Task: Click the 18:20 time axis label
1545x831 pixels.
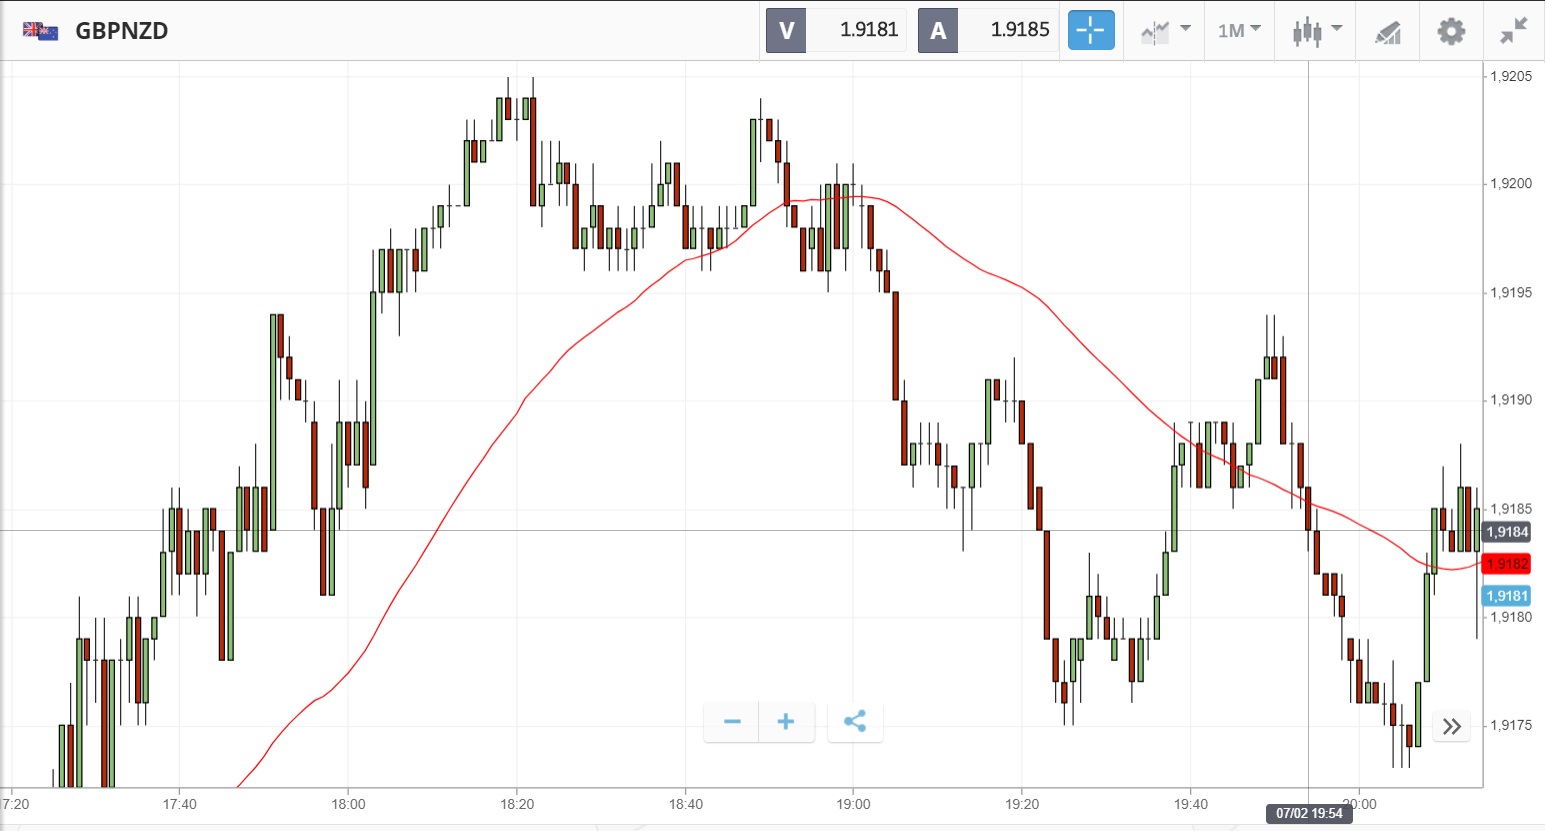Action: pyautogui.click(x=517, y=804)
